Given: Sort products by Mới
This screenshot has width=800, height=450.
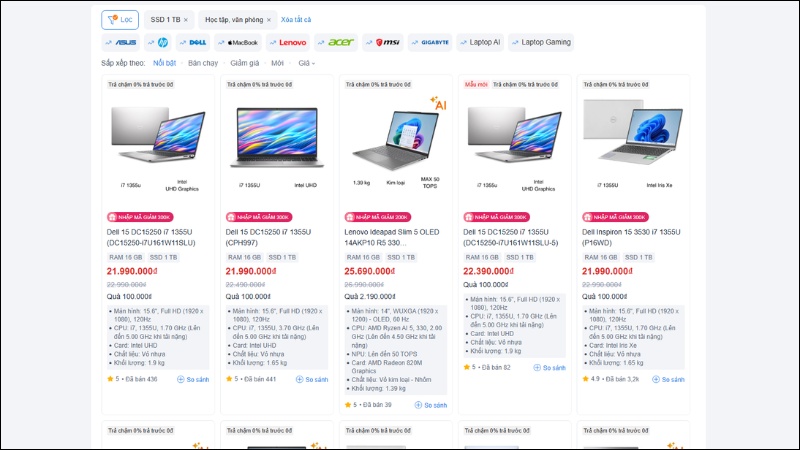Looking at the screenshot, I should (277, 63).
